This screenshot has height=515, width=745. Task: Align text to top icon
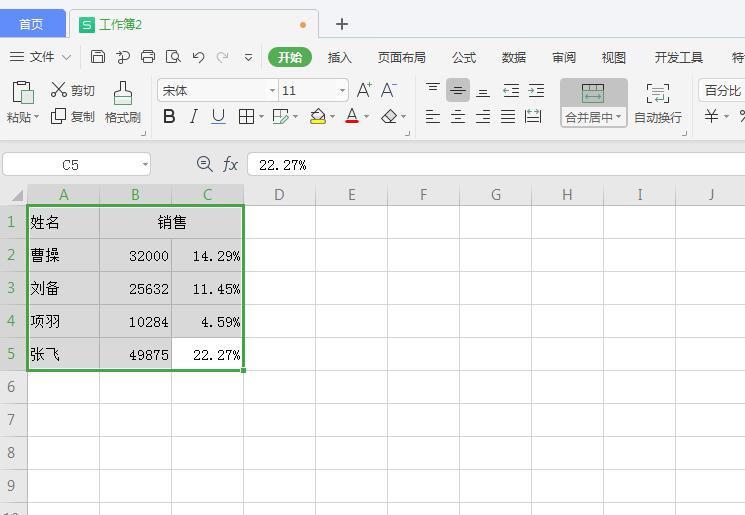432,89
